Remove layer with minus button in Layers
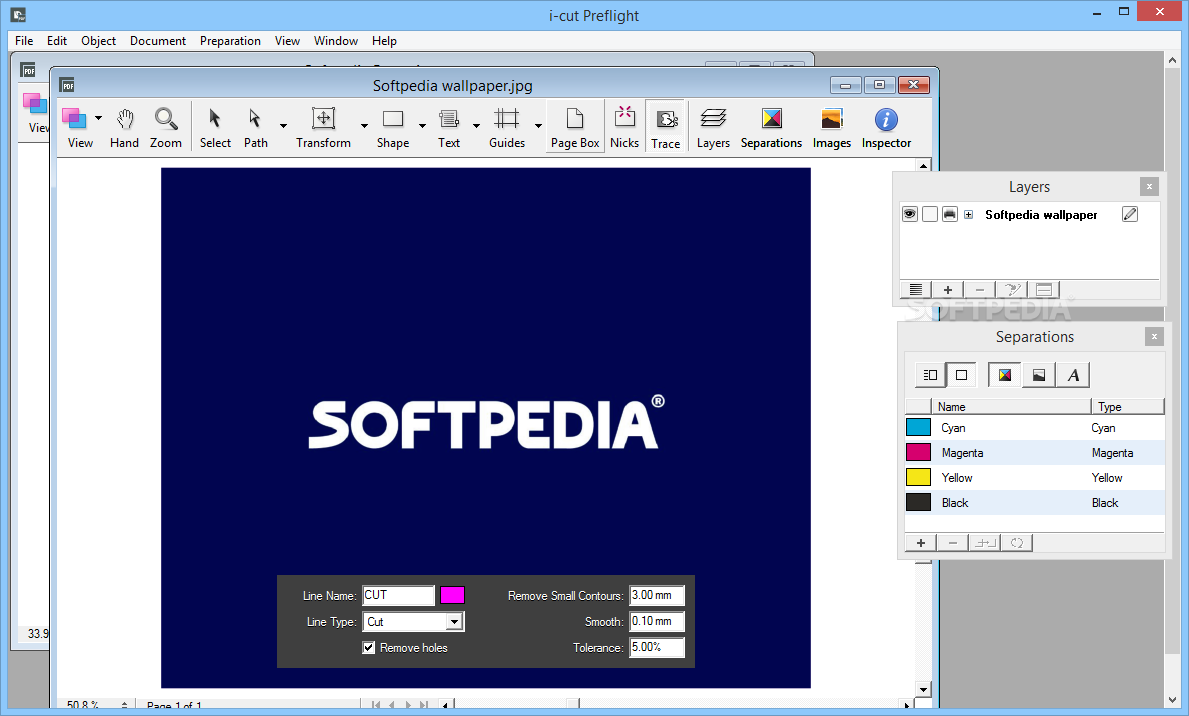1189x716 pixels. (x=980, y=290)
